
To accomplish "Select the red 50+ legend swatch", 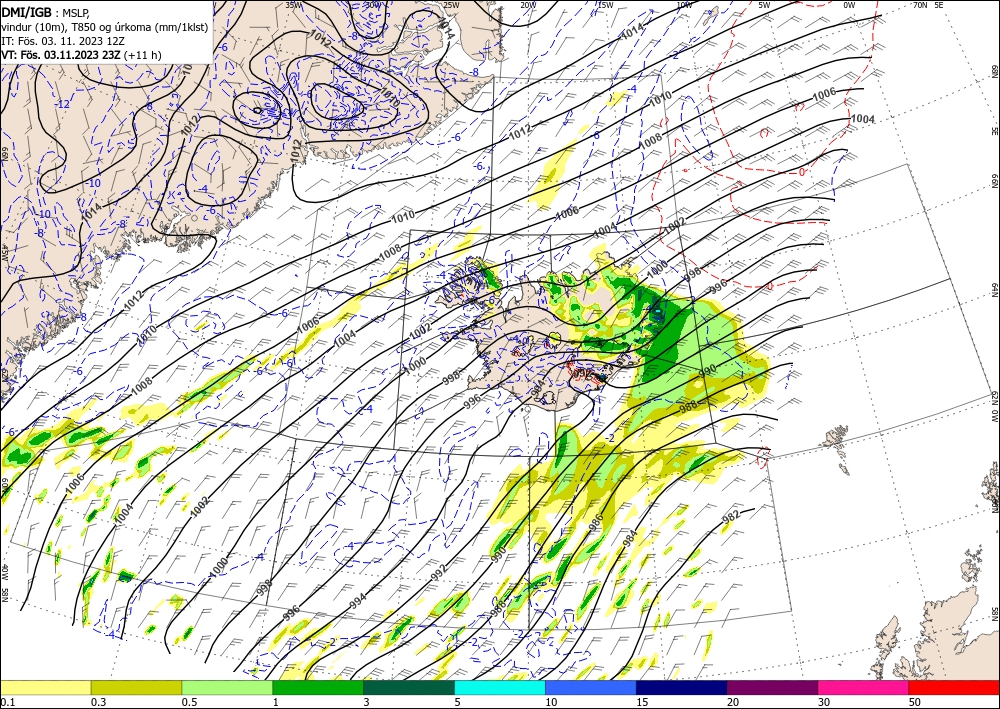I will click(x=954, y=687).
